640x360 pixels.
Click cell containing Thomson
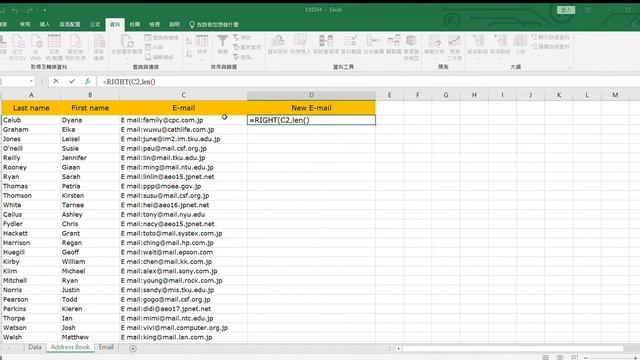pos(31,196)
